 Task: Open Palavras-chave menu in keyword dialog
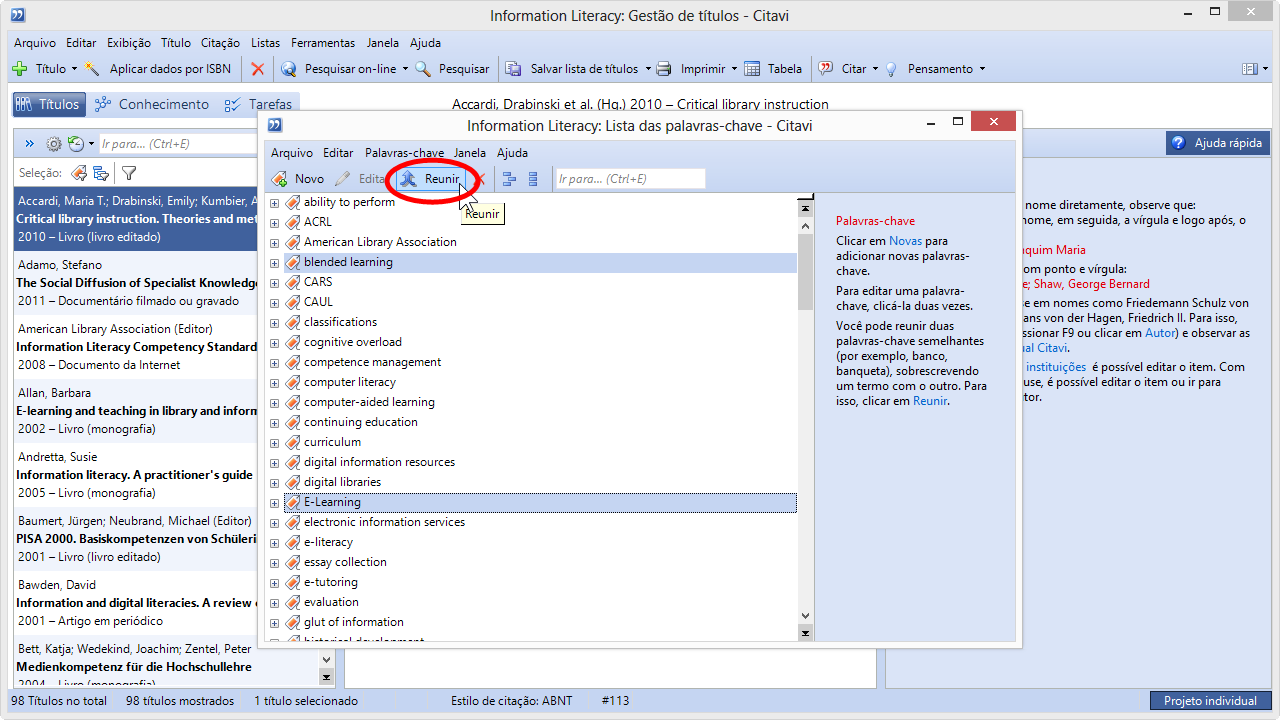[404, 153]
